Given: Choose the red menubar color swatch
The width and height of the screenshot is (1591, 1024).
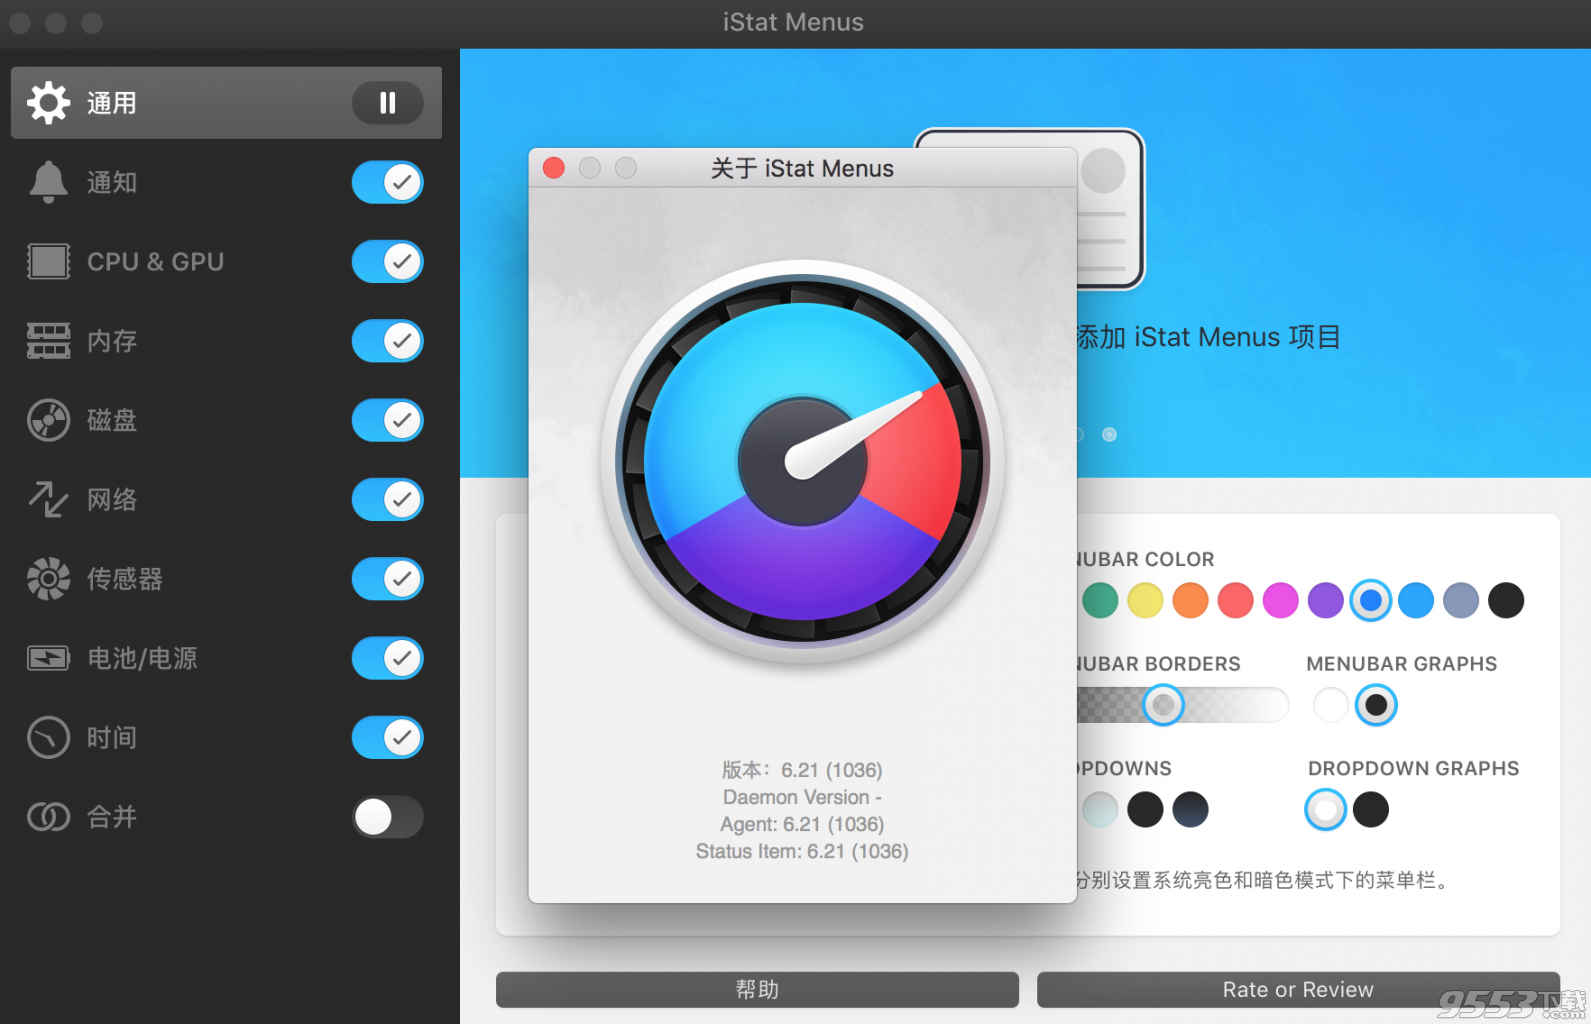Looking at the screenshot, I should coord(1235,600).
